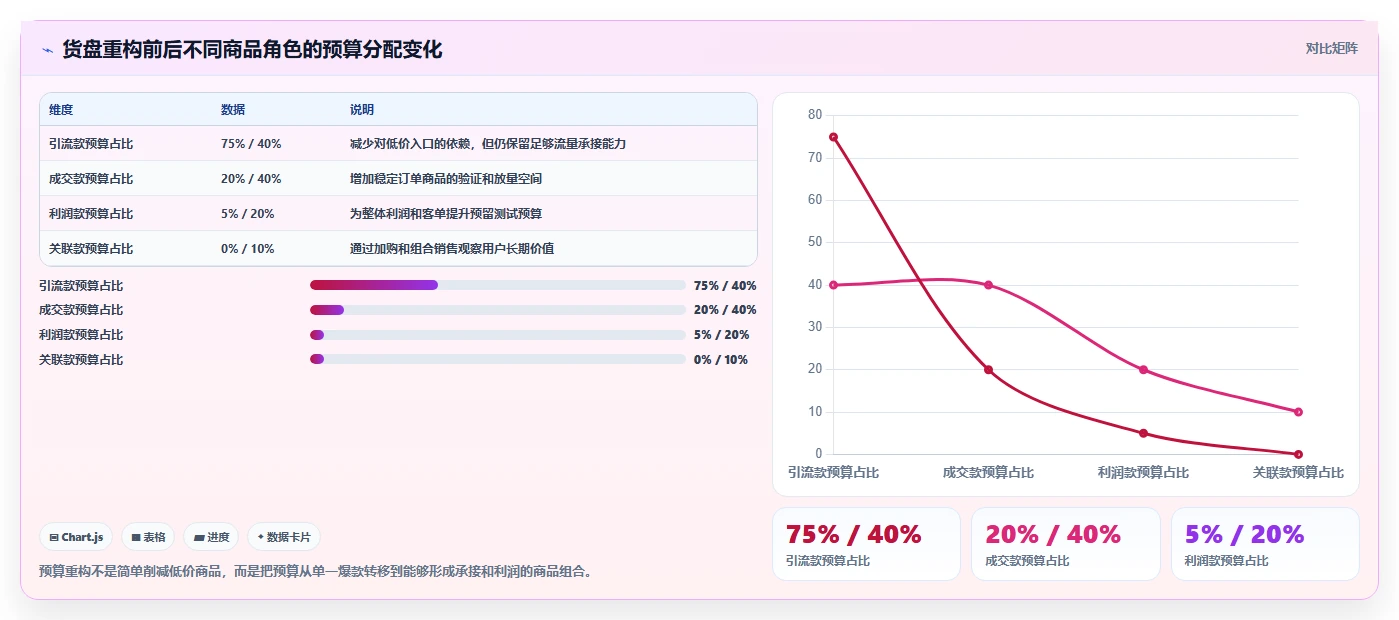Viewport: 1399px width, 620px height.
Task: Click dark red line point at 利润款预算占比 (5)
Action: point(1143,433)
